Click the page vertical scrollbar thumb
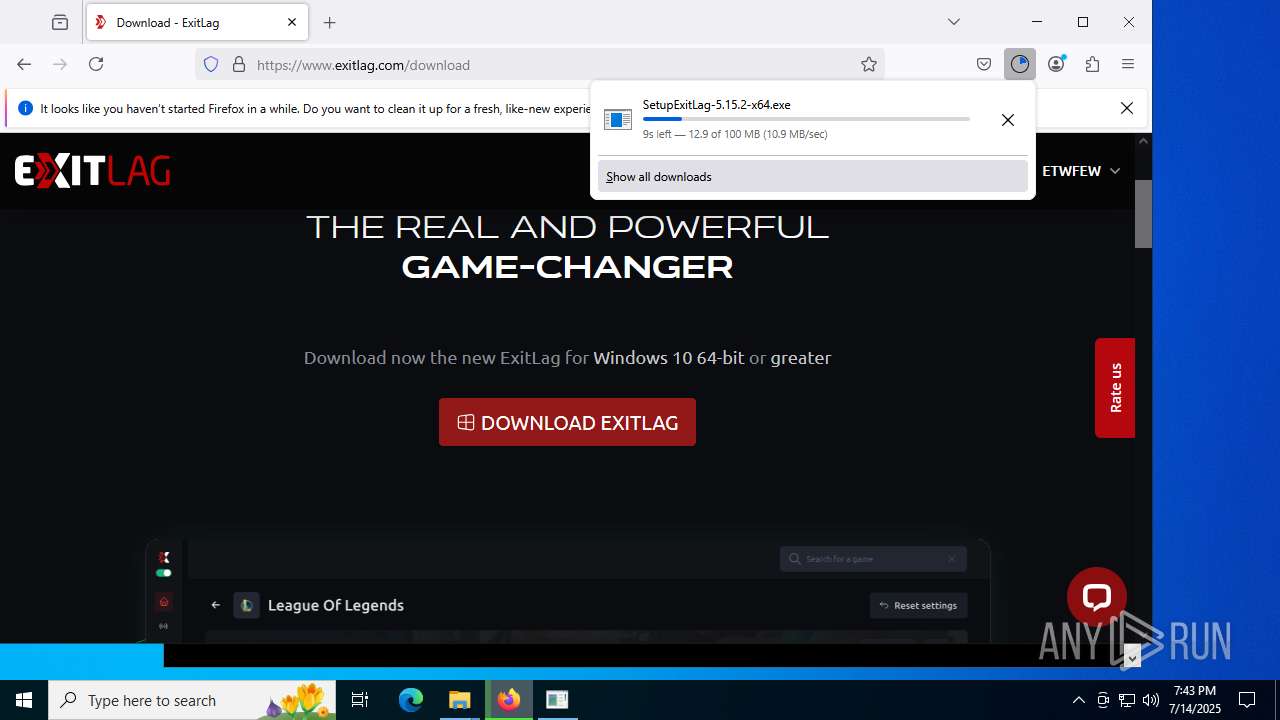The height and width of the screenshot is (720, 1280). click(1143, 213)
